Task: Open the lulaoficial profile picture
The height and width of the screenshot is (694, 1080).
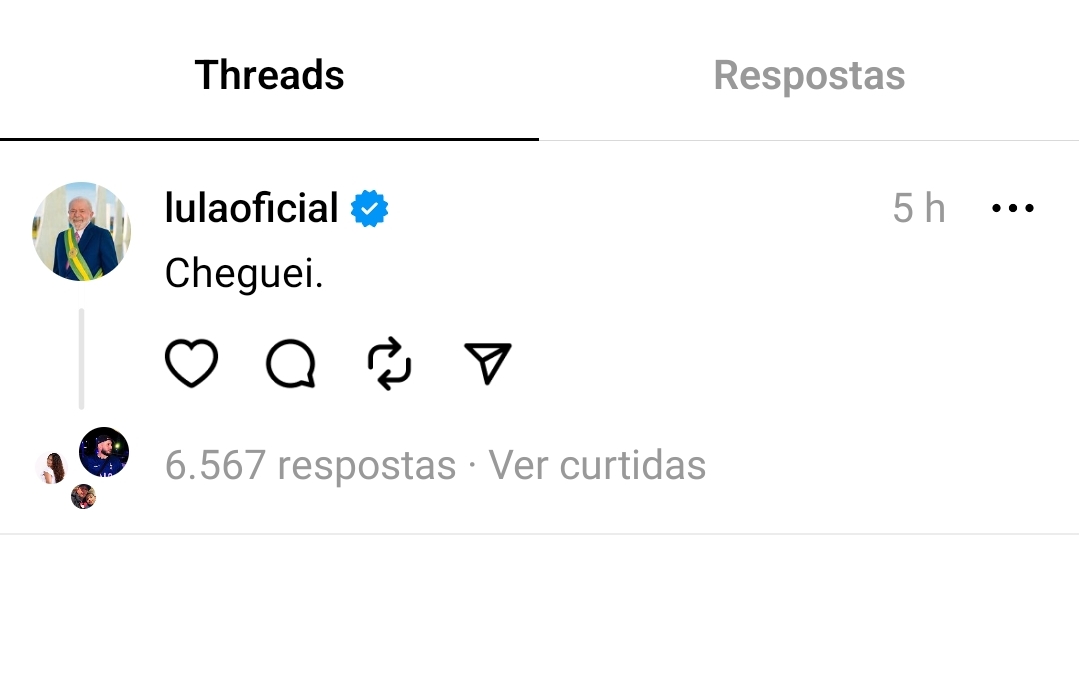Action: point(81,231)
